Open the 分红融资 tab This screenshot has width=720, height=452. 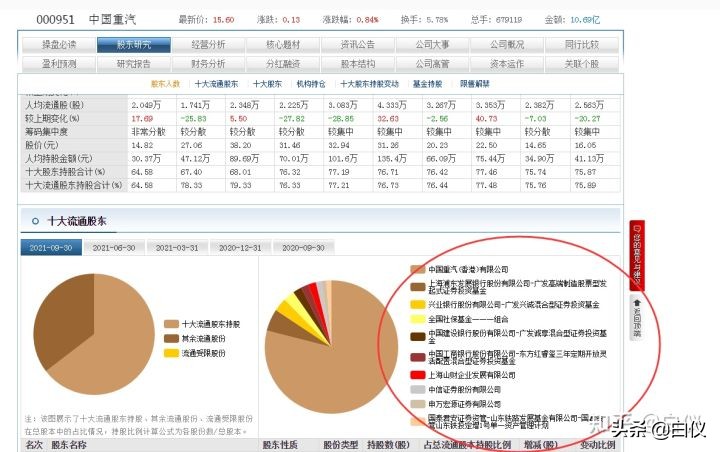pos(283,64)
